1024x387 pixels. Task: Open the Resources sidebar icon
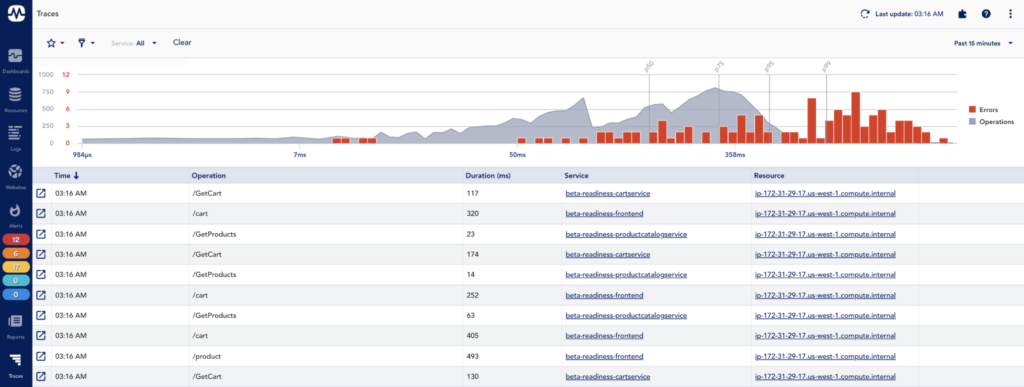[15, 95]
